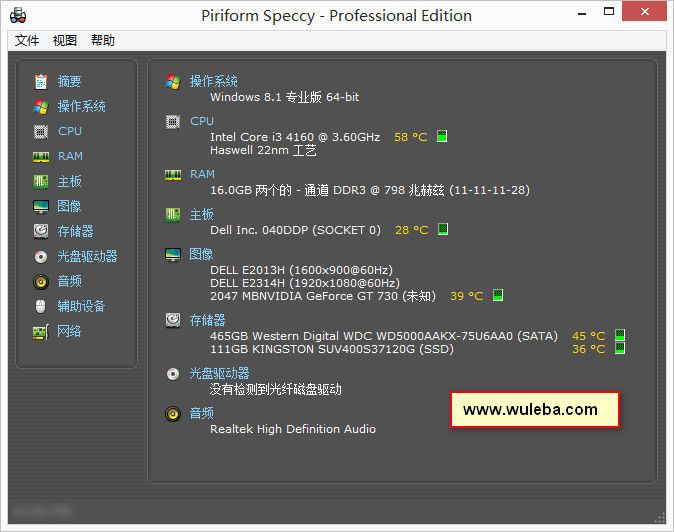Click the 主板 heading in summary panel
The image size is (674, 532).
201,214
